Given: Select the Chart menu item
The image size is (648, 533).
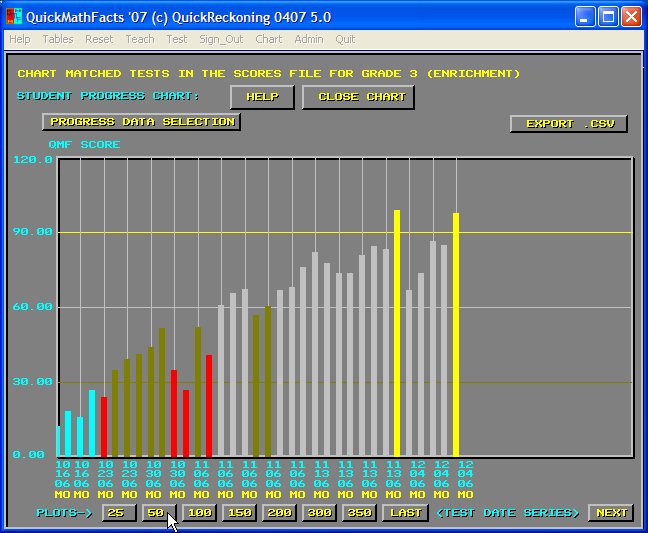Looking at the screenshot, I should tap(268, 39).
